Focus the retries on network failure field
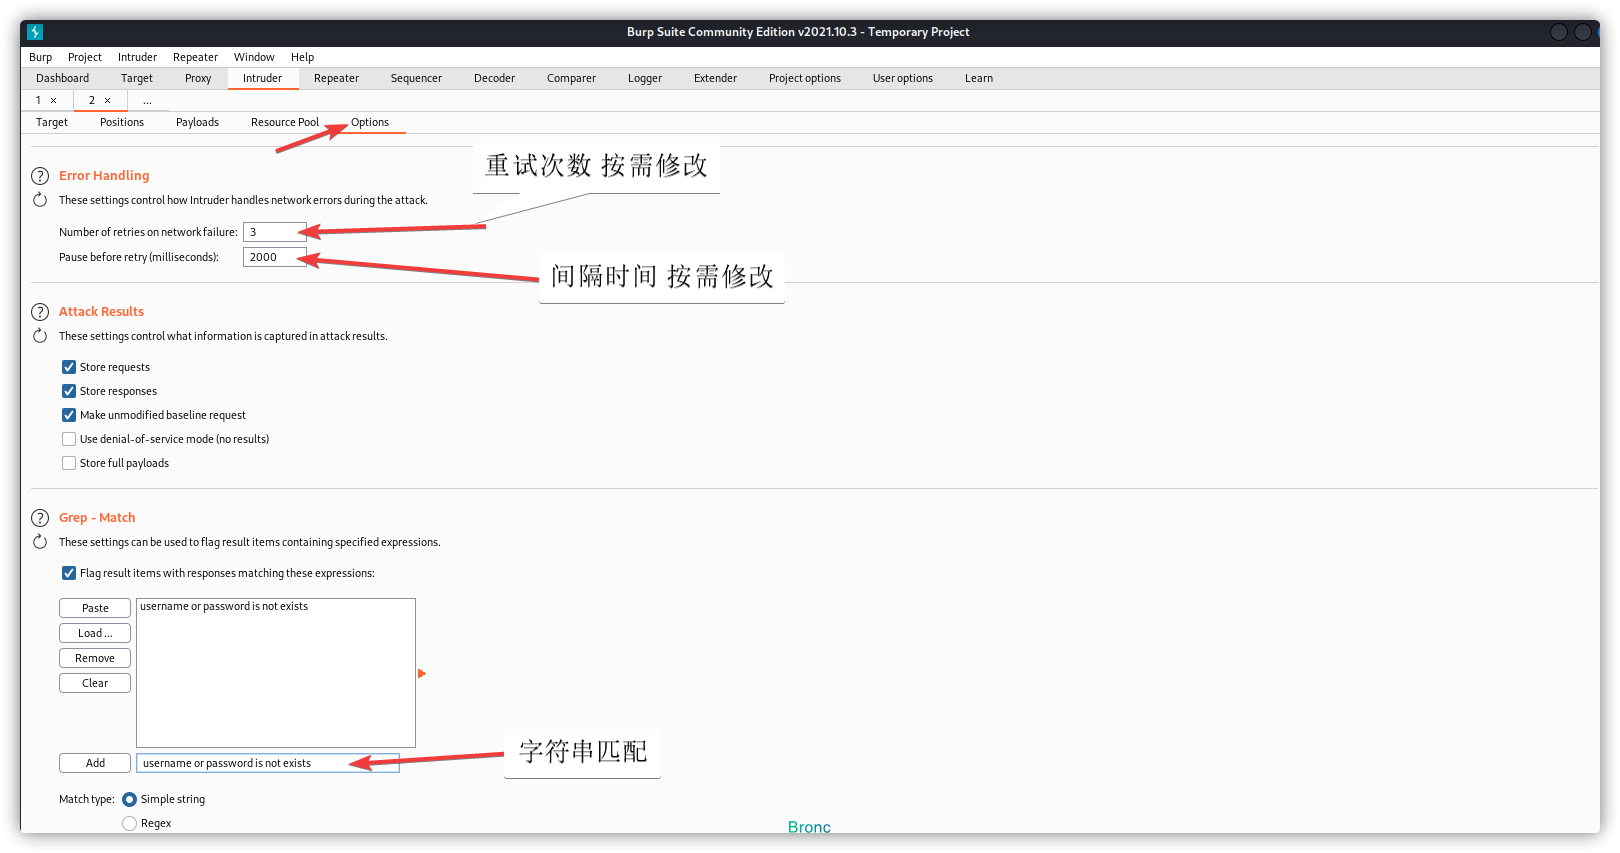The image size is (1620, 853). click(x=275, y=232)
